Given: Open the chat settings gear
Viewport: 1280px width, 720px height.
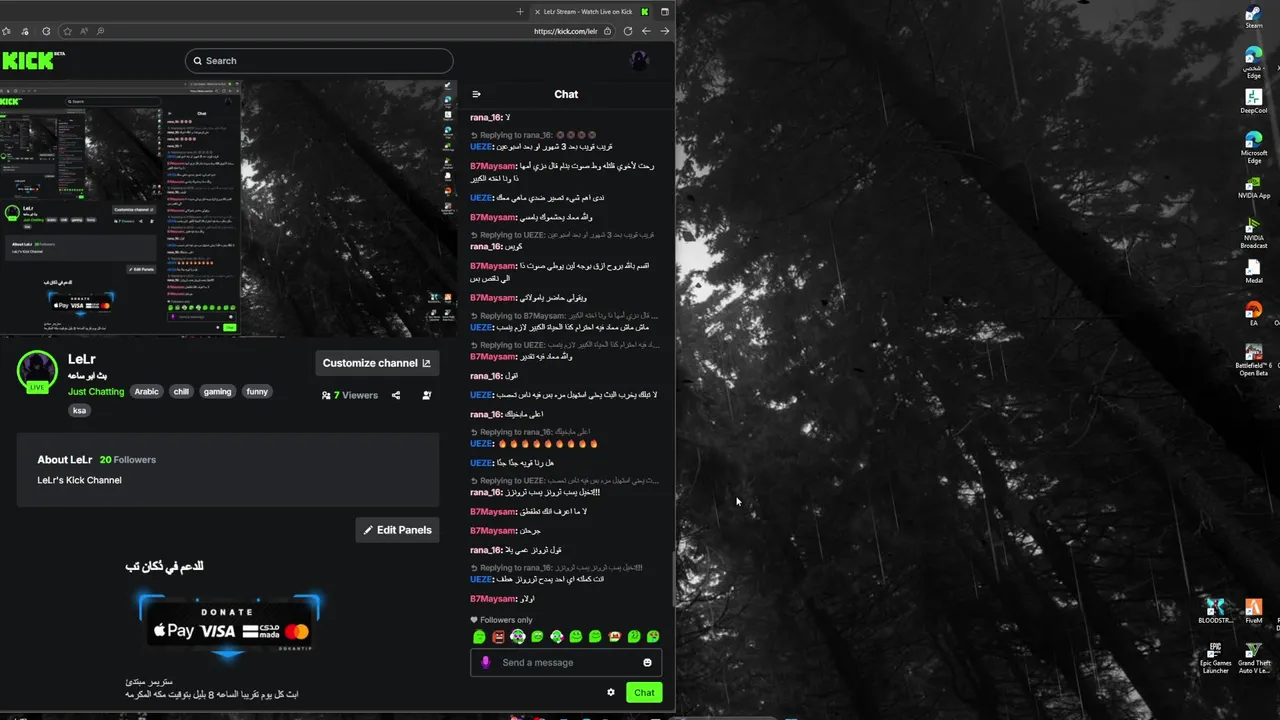Looking at the screenshot, I should click(611, 692).
